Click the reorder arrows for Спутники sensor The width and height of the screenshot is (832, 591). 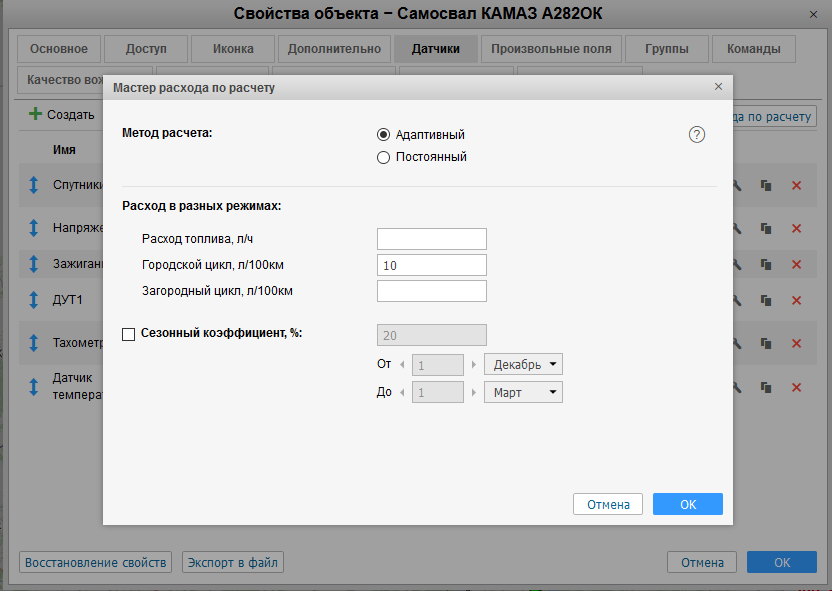[x=33, y=185]
